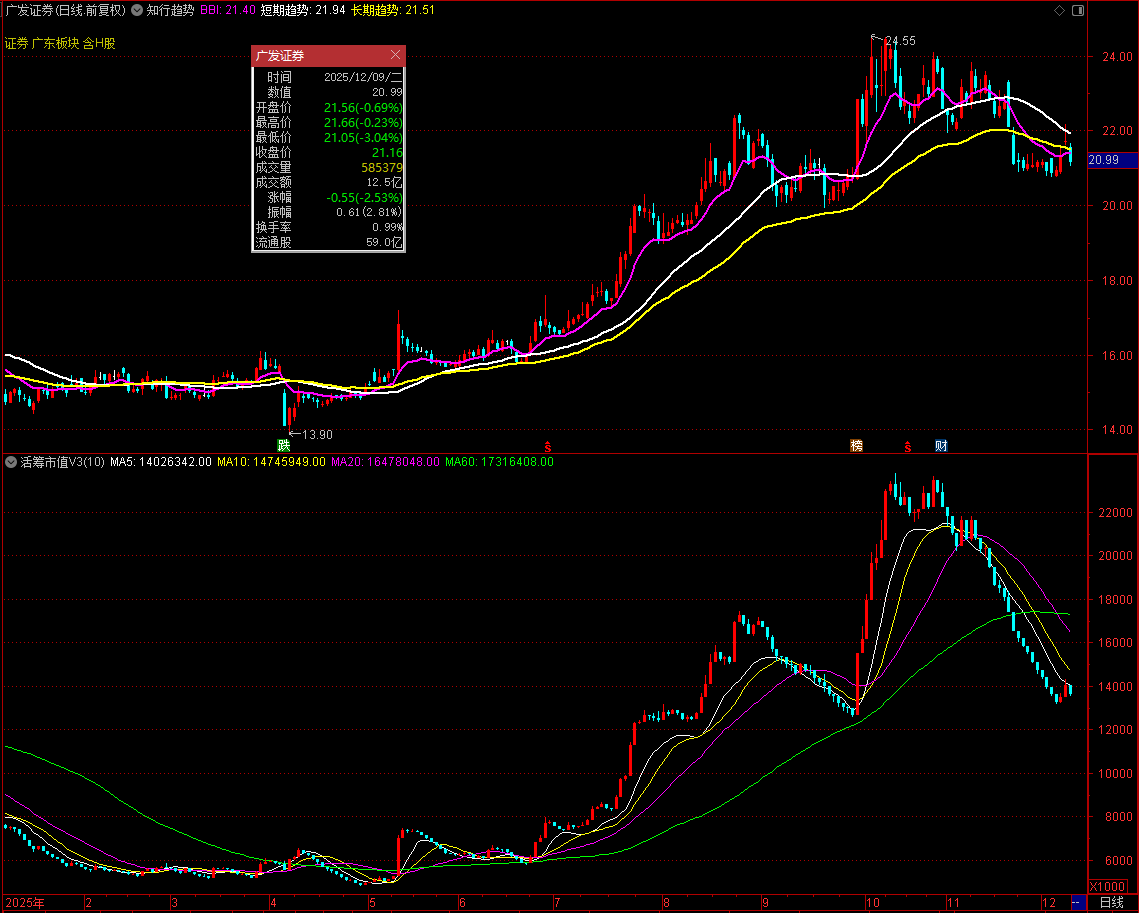1139x913 pixels.
Task: Toggle the side panel layout icon
Action: click(1076, 10)
